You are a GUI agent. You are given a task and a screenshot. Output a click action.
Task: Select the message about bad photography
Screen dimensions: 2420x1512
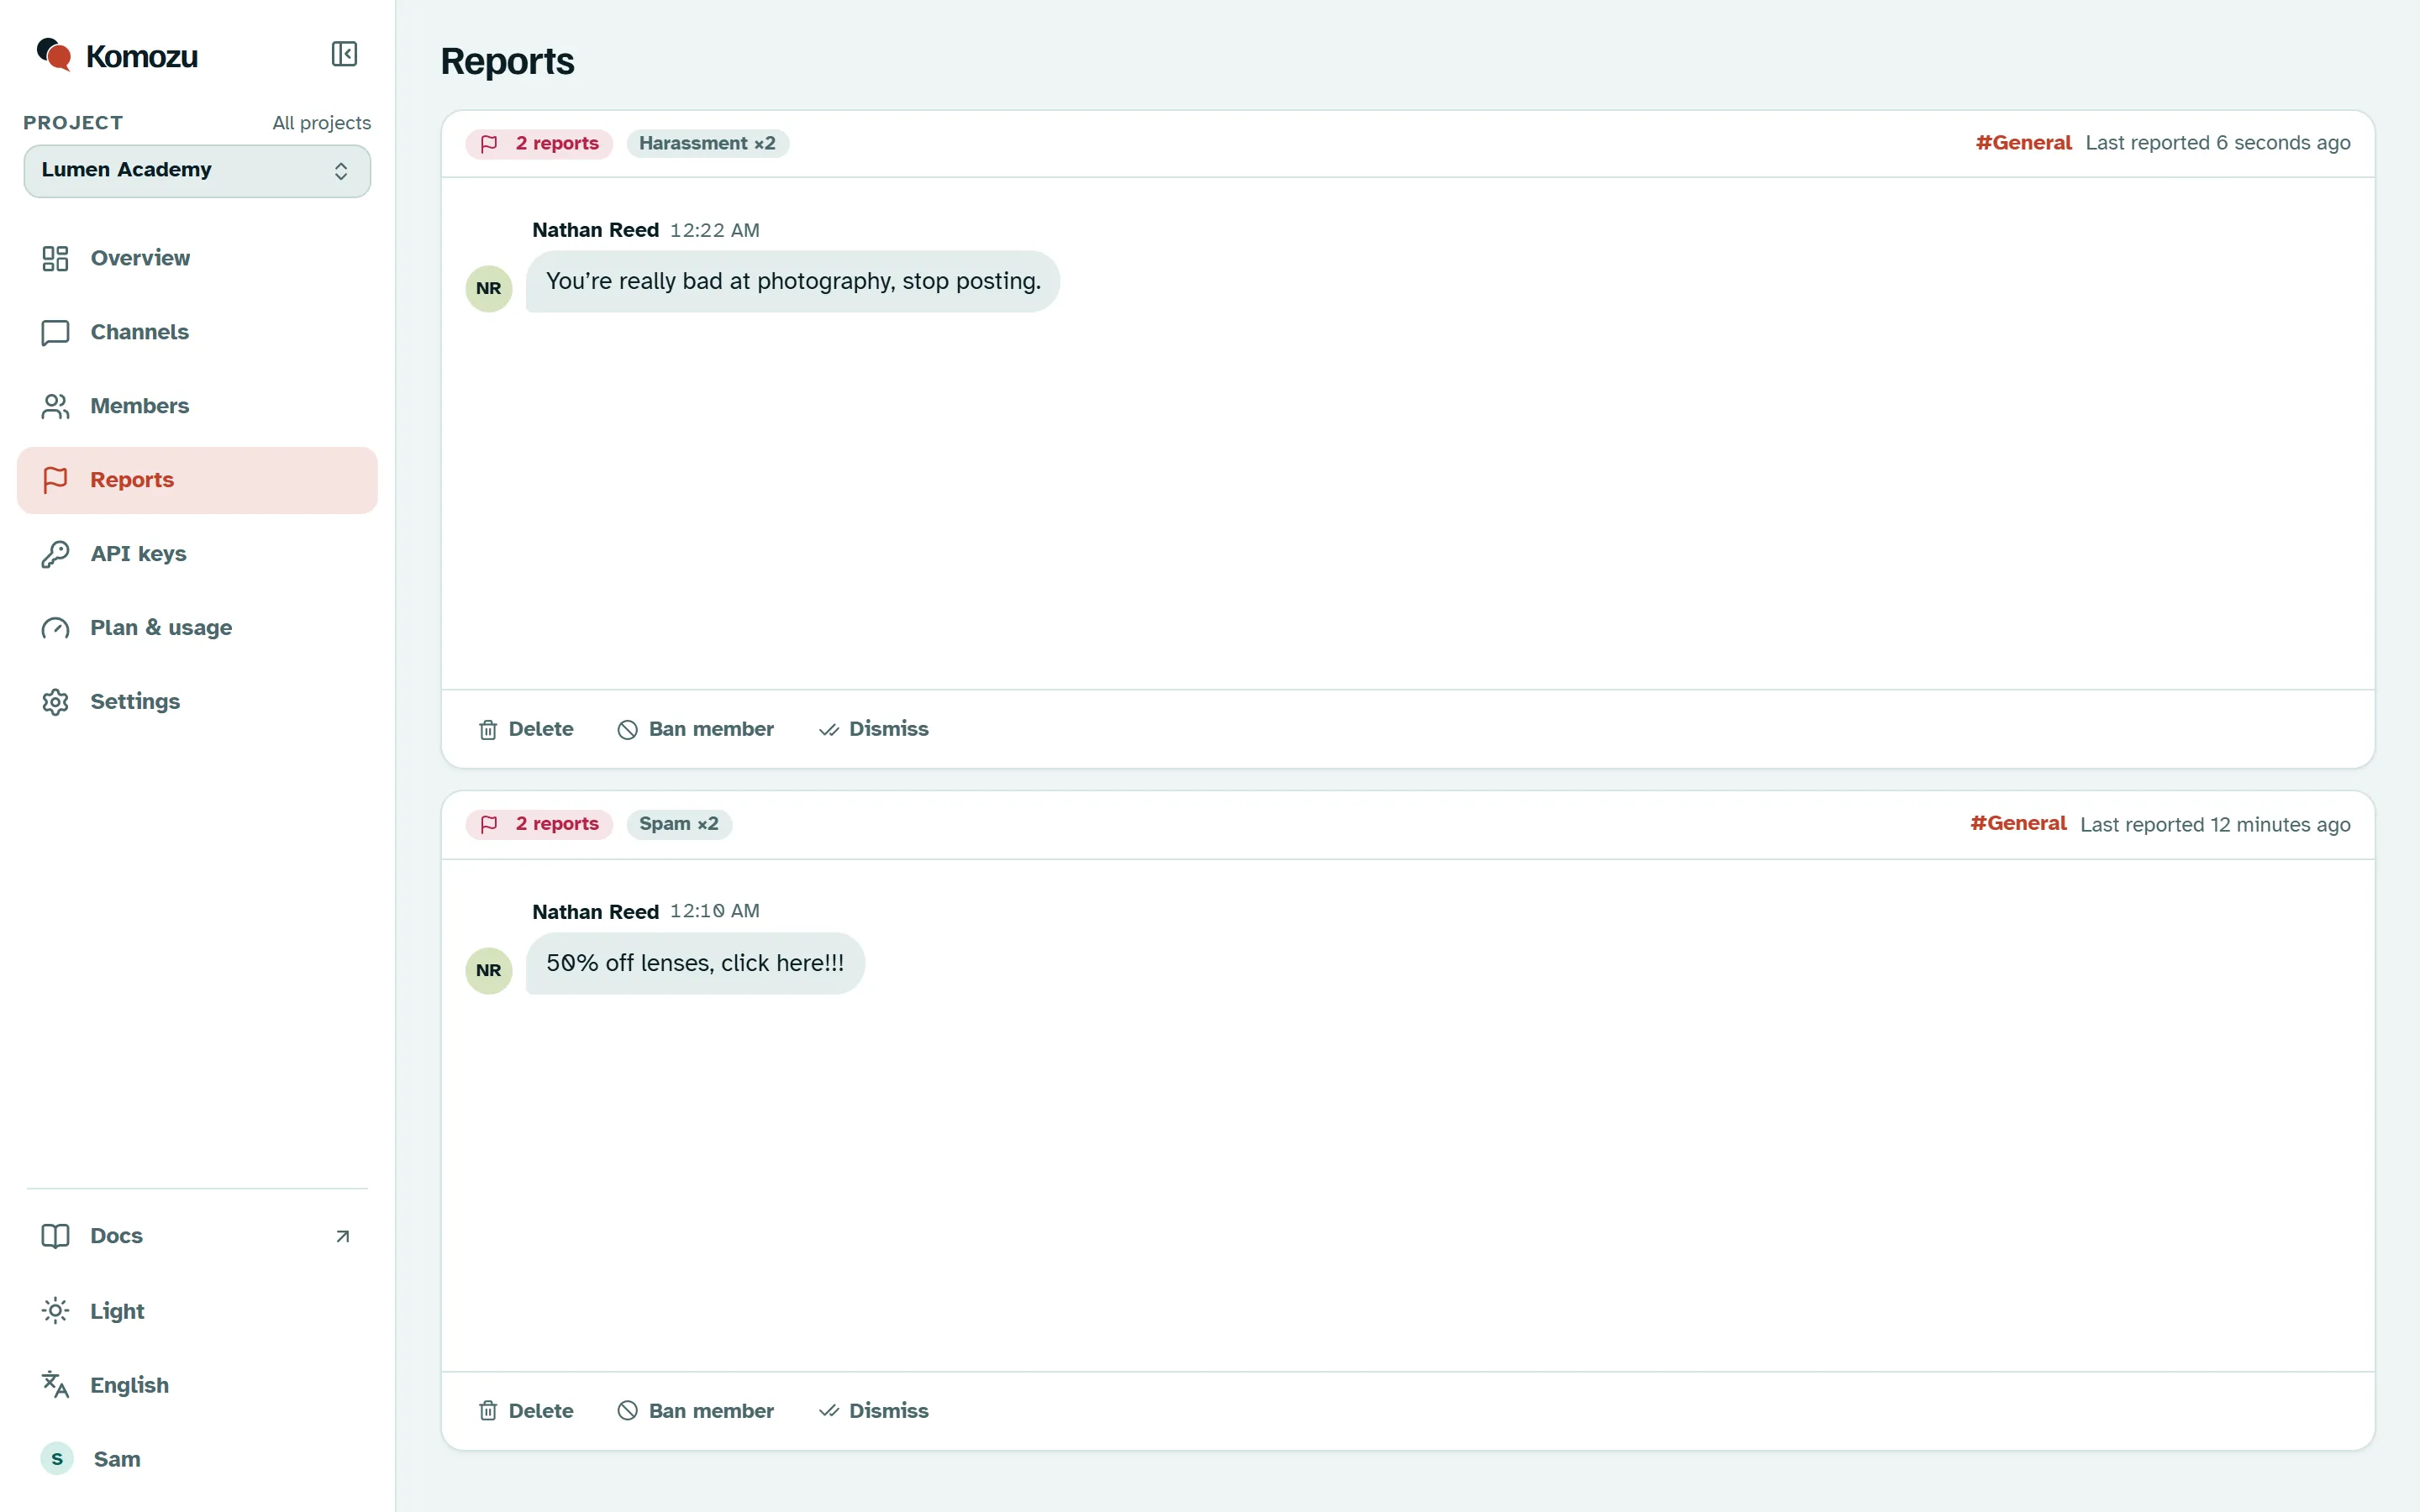(x=793, y=282)
